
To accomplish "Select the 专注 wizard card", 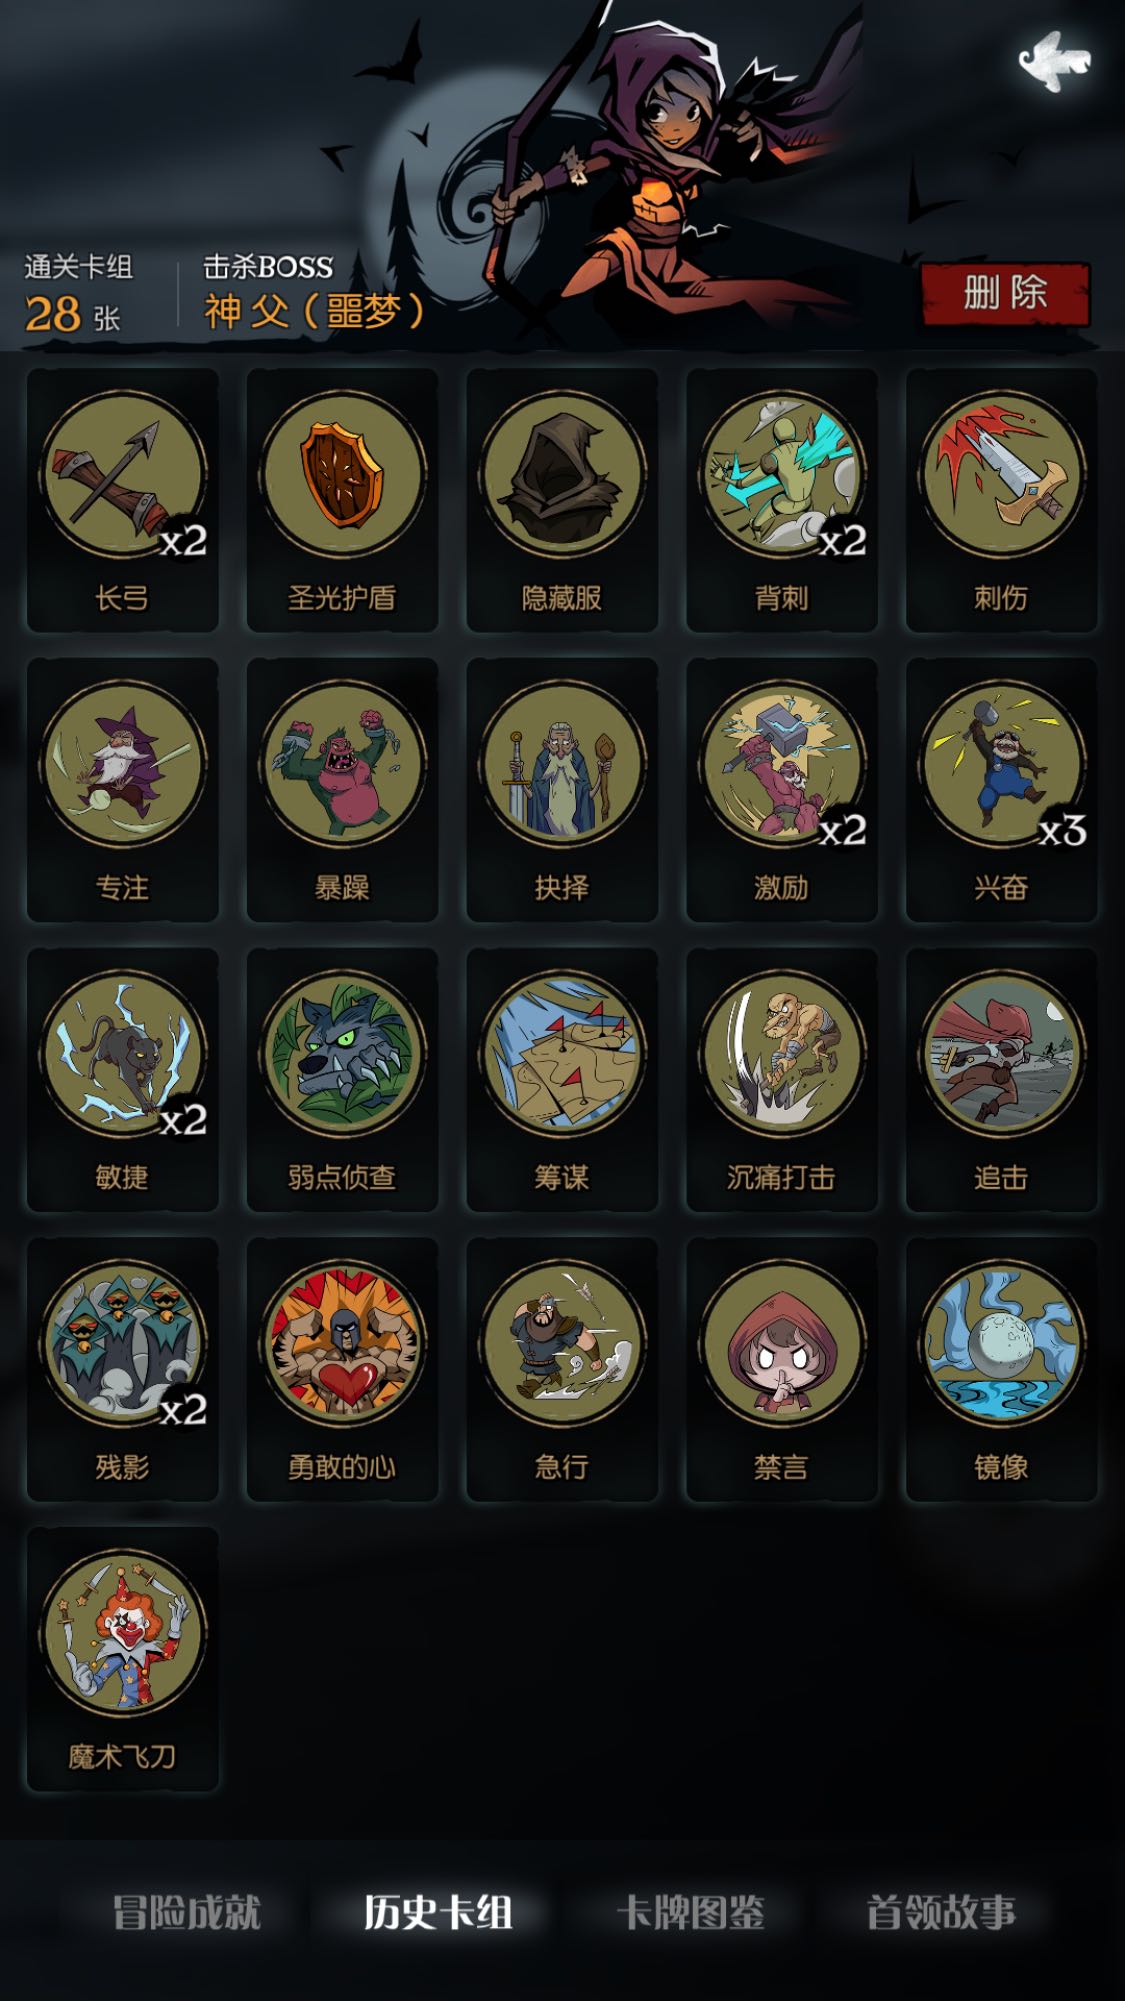I will pyautogui.click(x=122, y=790).
